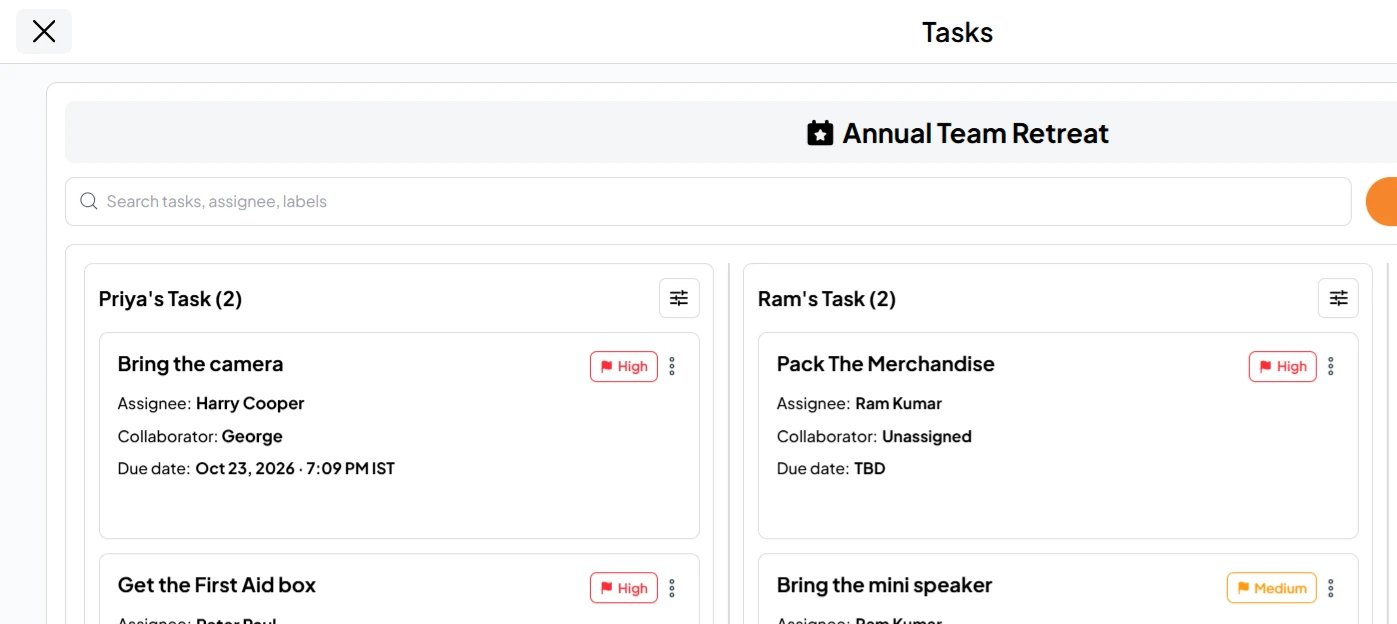
Task: Click the Tasks page heading
Action: click(x=958, y=32)
